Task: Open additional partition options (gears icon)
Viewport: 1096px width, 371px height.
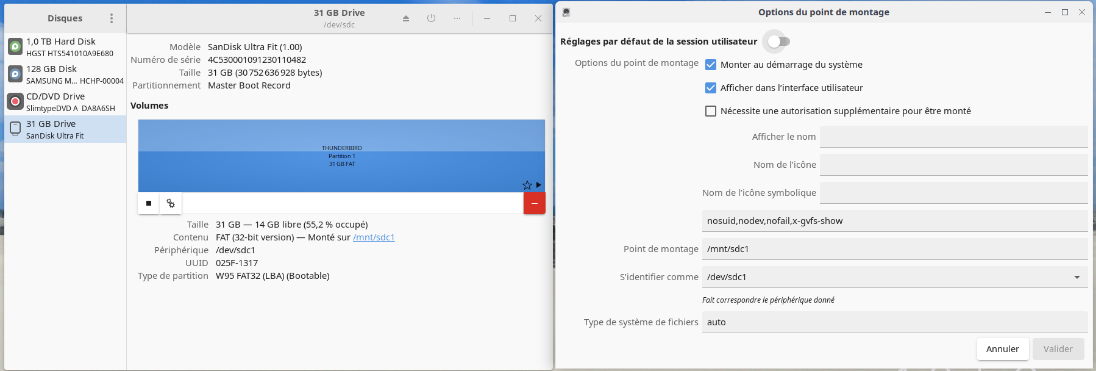Action: [171, 203]
